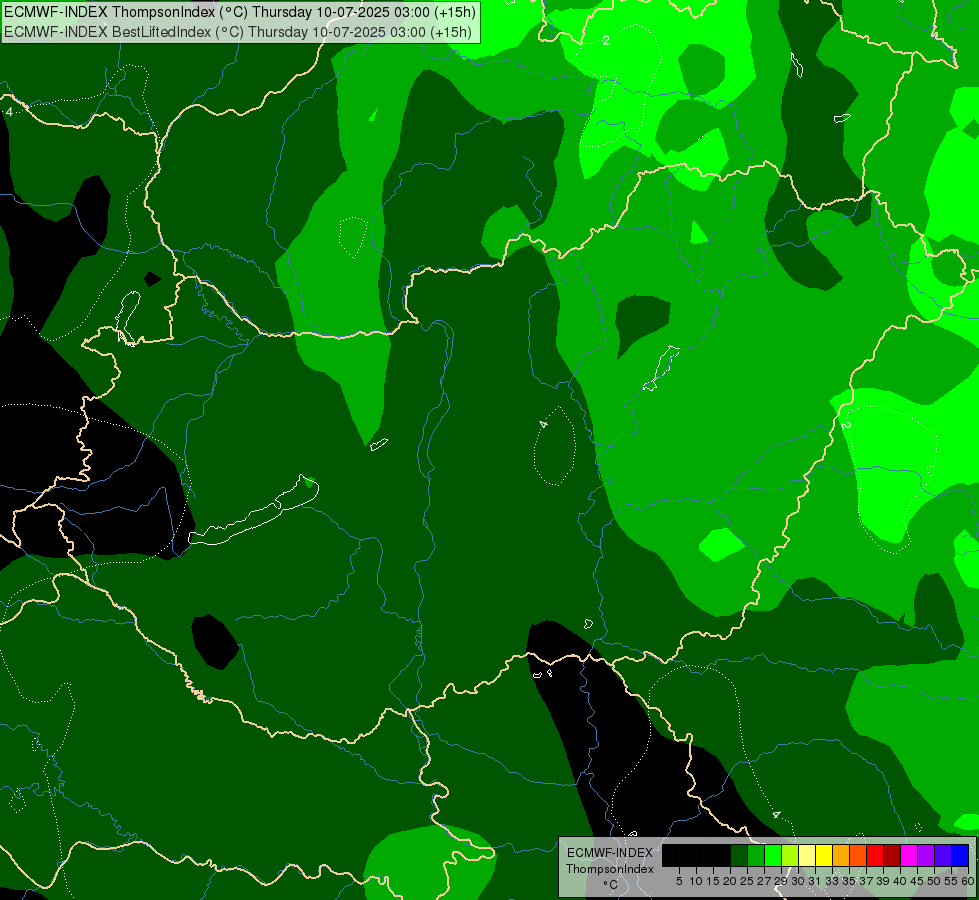Click the °C unit label in legend
979x900 pixels.
611,884
